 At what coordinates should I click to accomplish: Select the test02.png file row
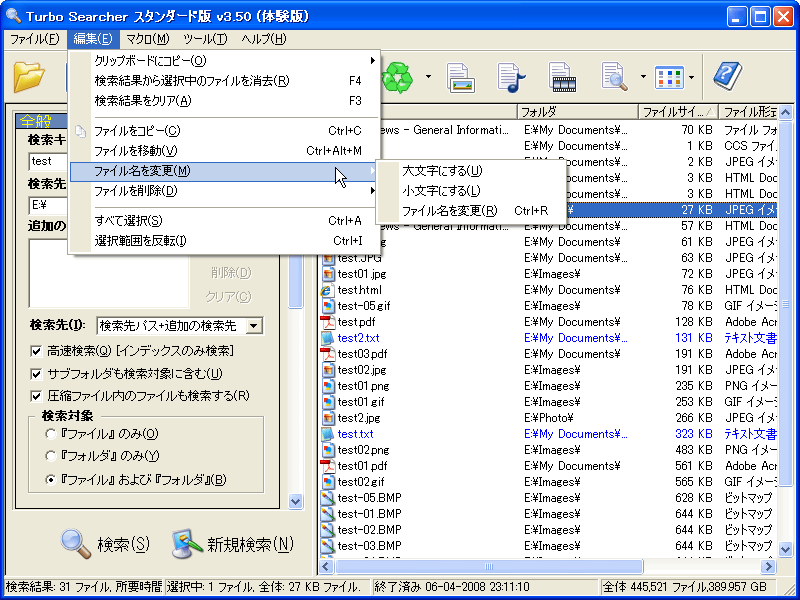coord(548,450)
